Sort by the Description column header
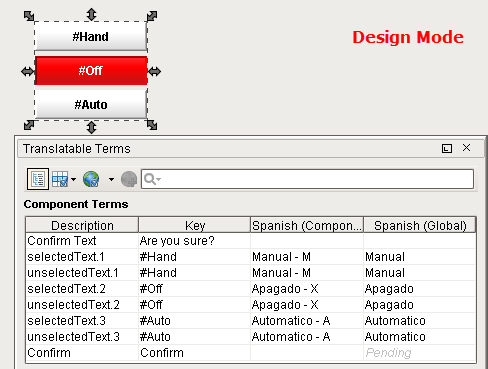The image size is (488, 369). point(82,225)
